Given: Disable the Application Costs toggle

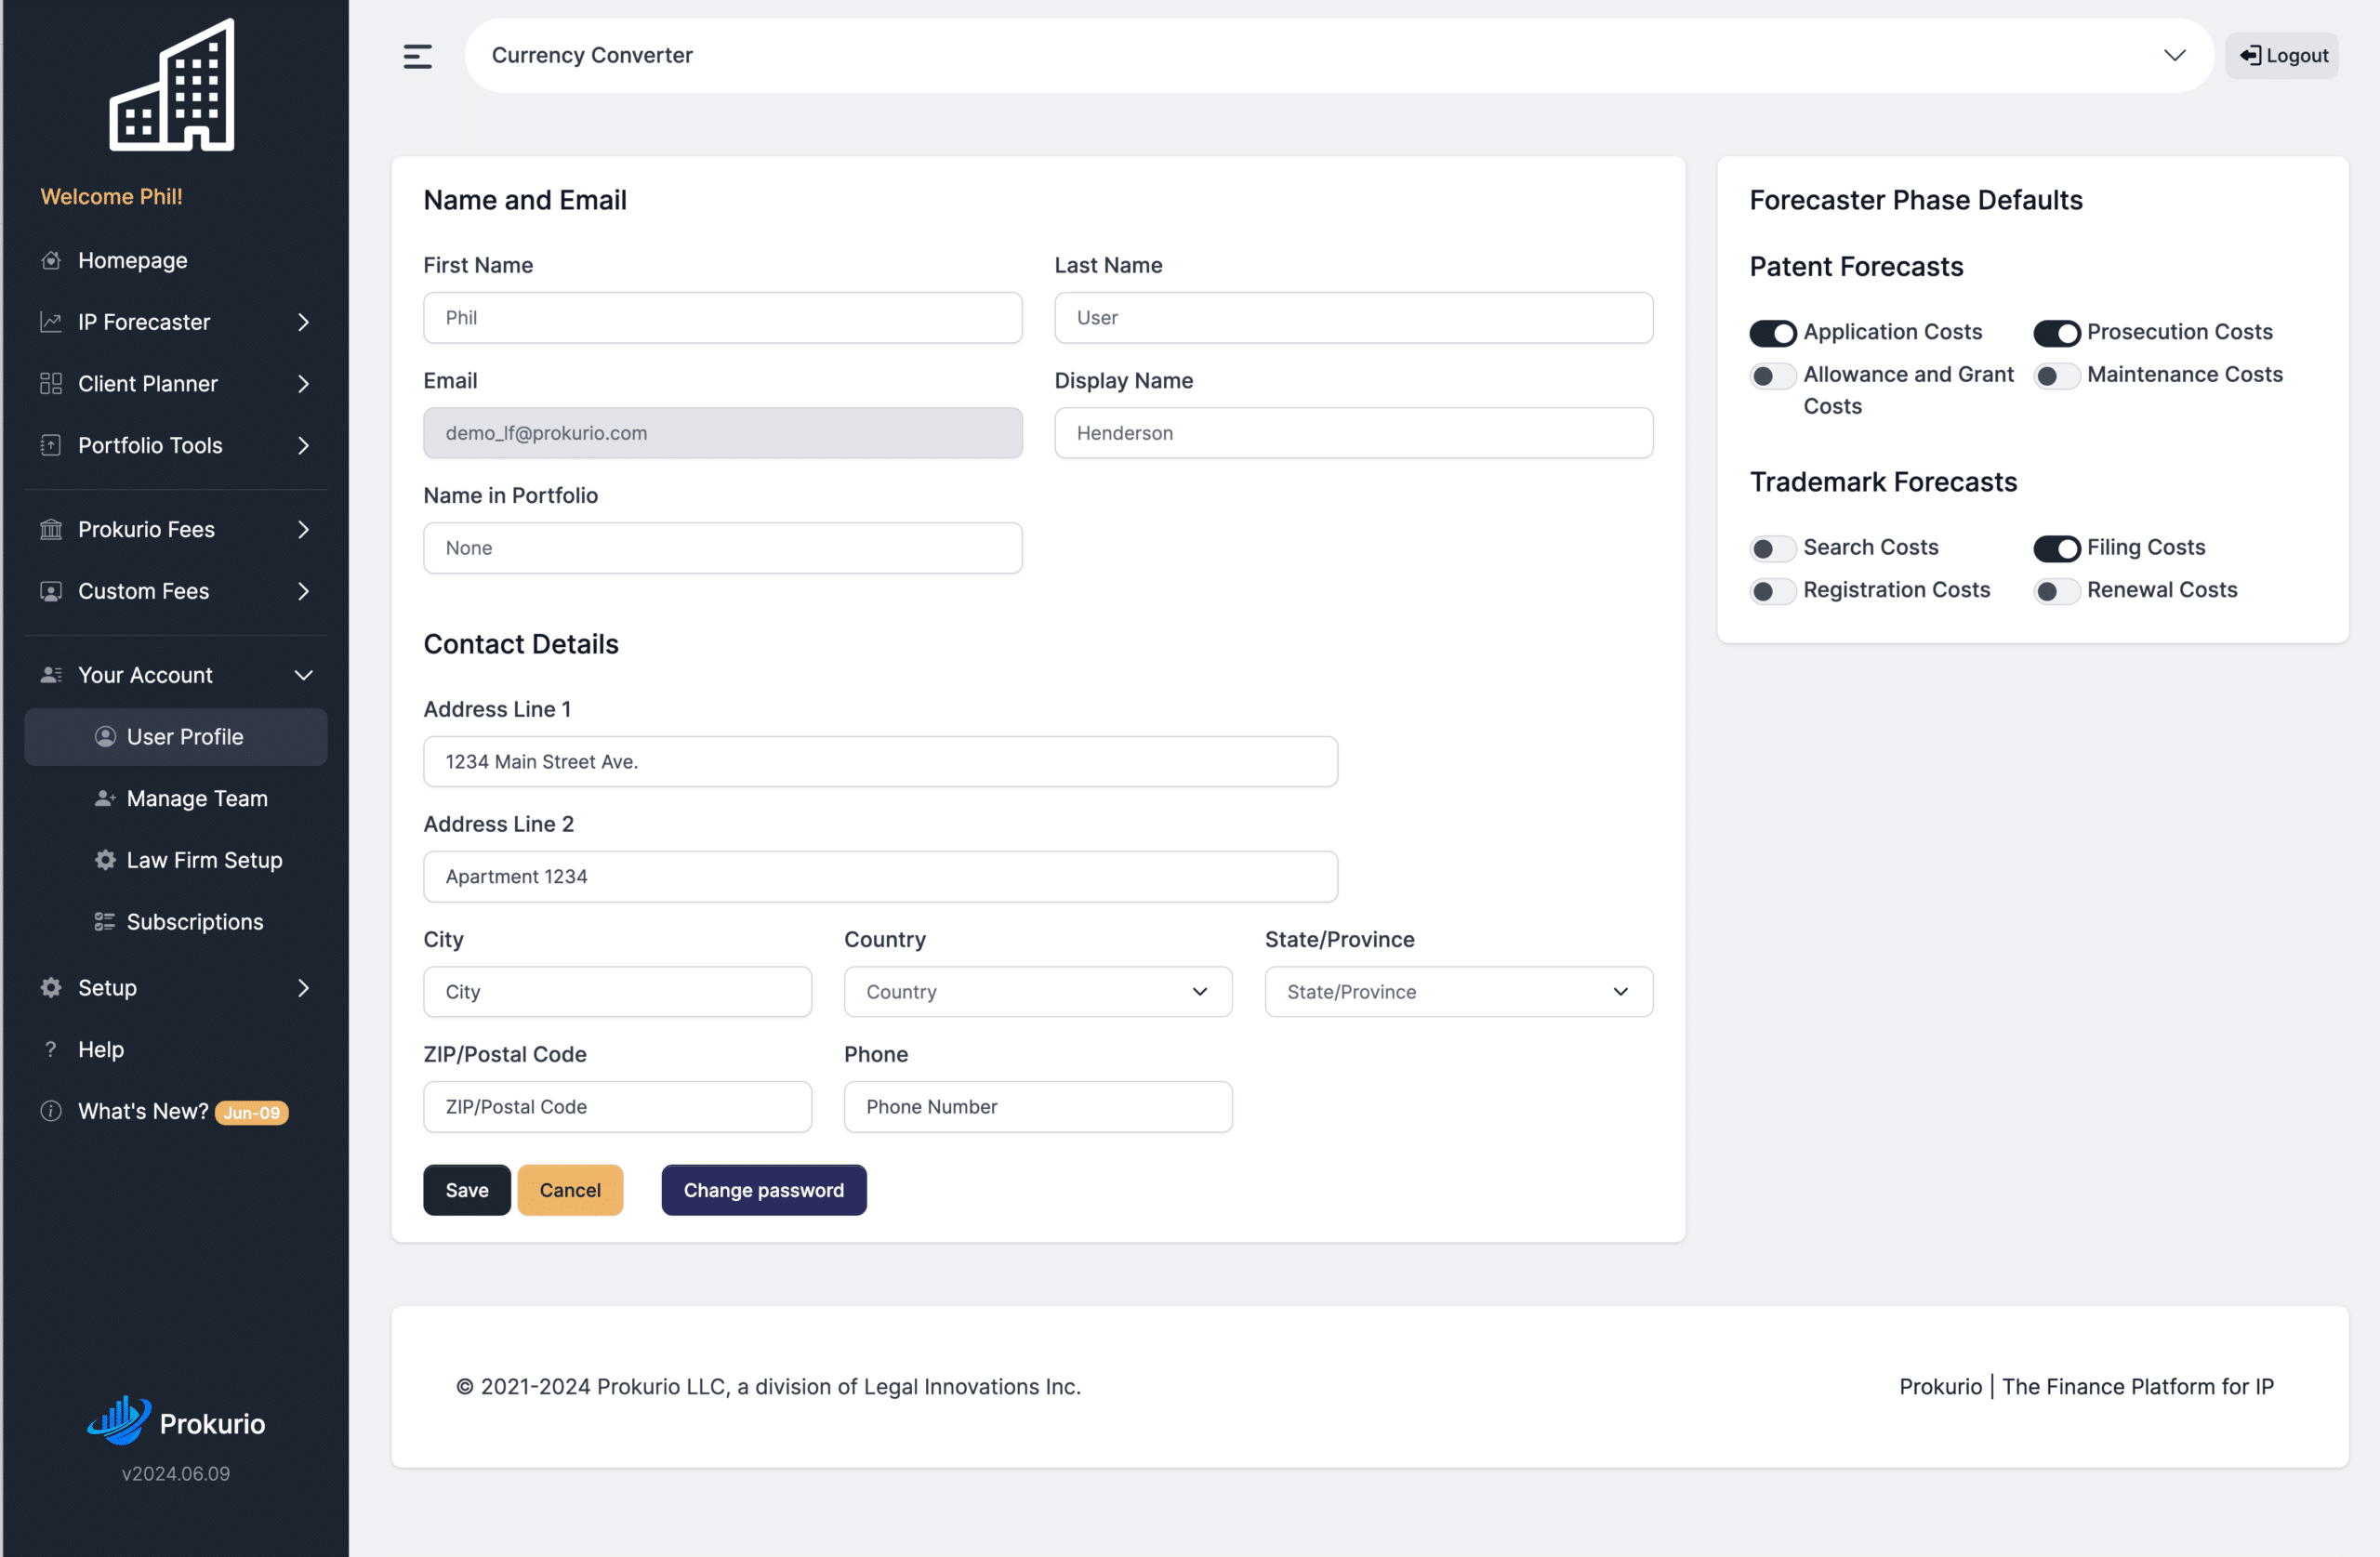Looking at the screenshot, I should tap(1772, 333).
